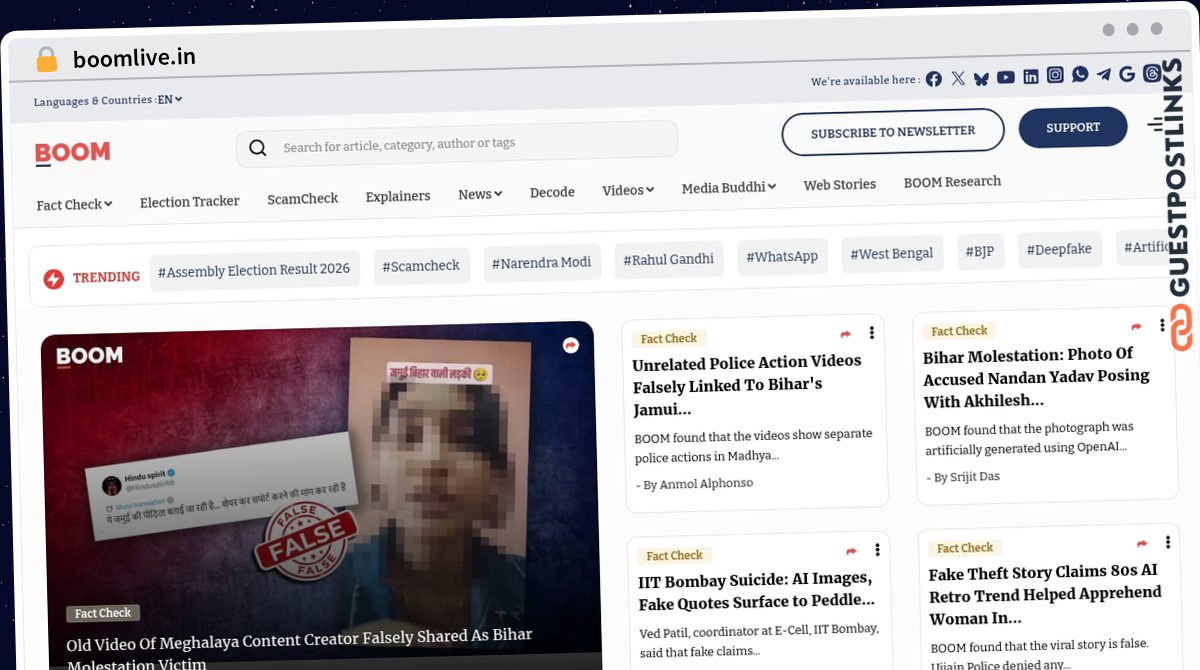The width and height of the screenshot is (1200, 670).
Task: Open the ScamCheck section
Action: pyautogui.click(x=303, y=199)
